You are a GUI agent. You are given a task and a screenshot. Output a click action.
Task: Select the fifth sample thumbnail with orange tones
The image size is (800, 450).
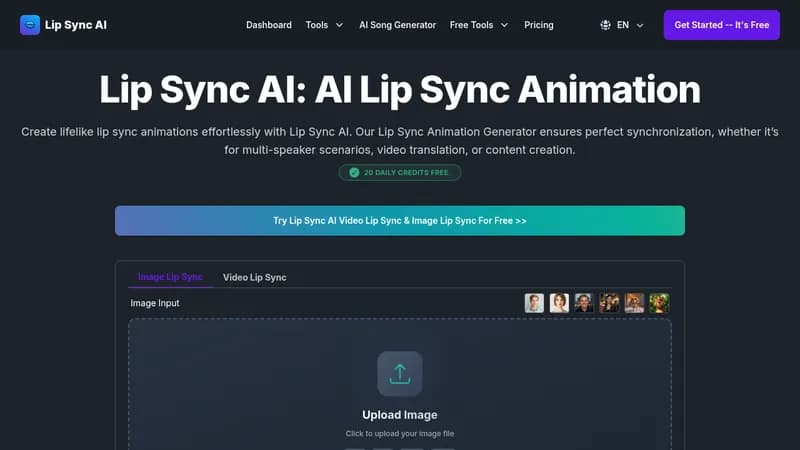(x=634, y=303)
